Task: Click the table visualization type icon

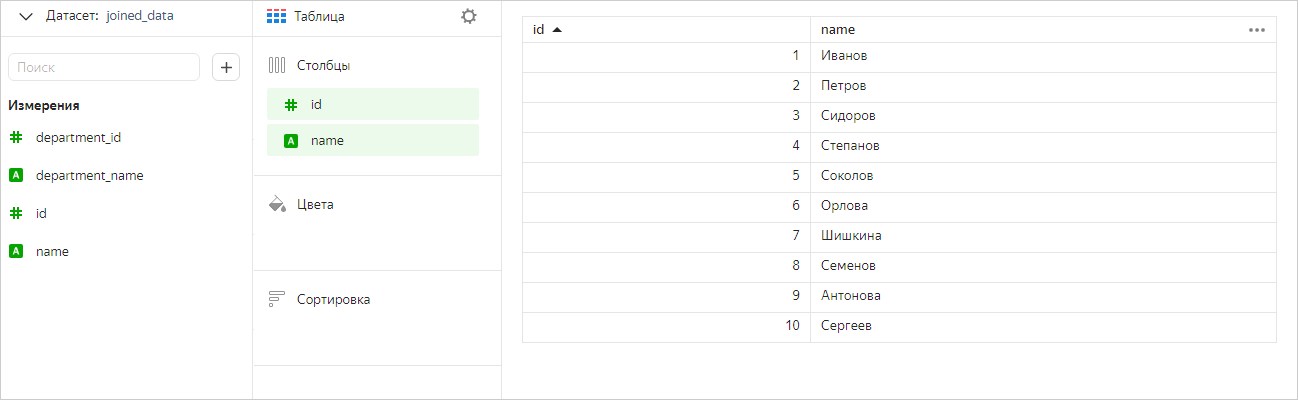Action: click(277, 16)
